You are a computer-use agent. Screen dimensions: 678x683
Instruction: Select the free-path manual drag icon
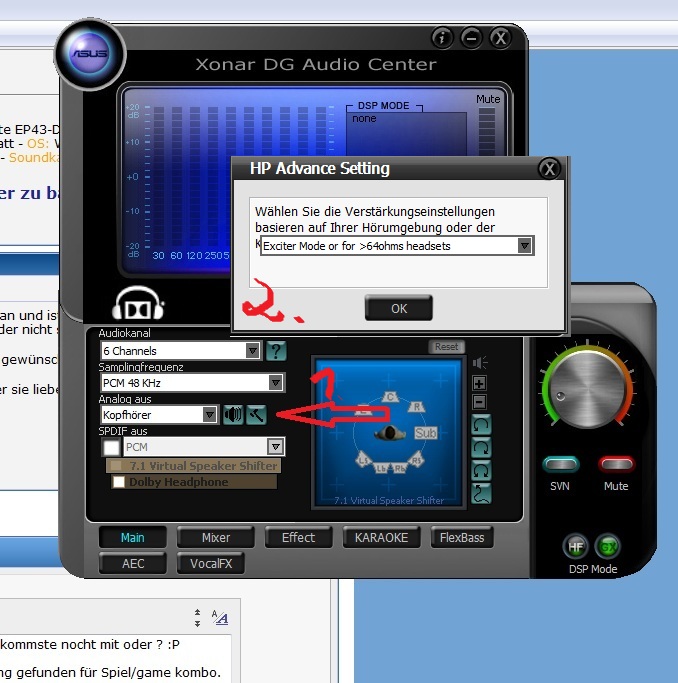pos(482,494)
